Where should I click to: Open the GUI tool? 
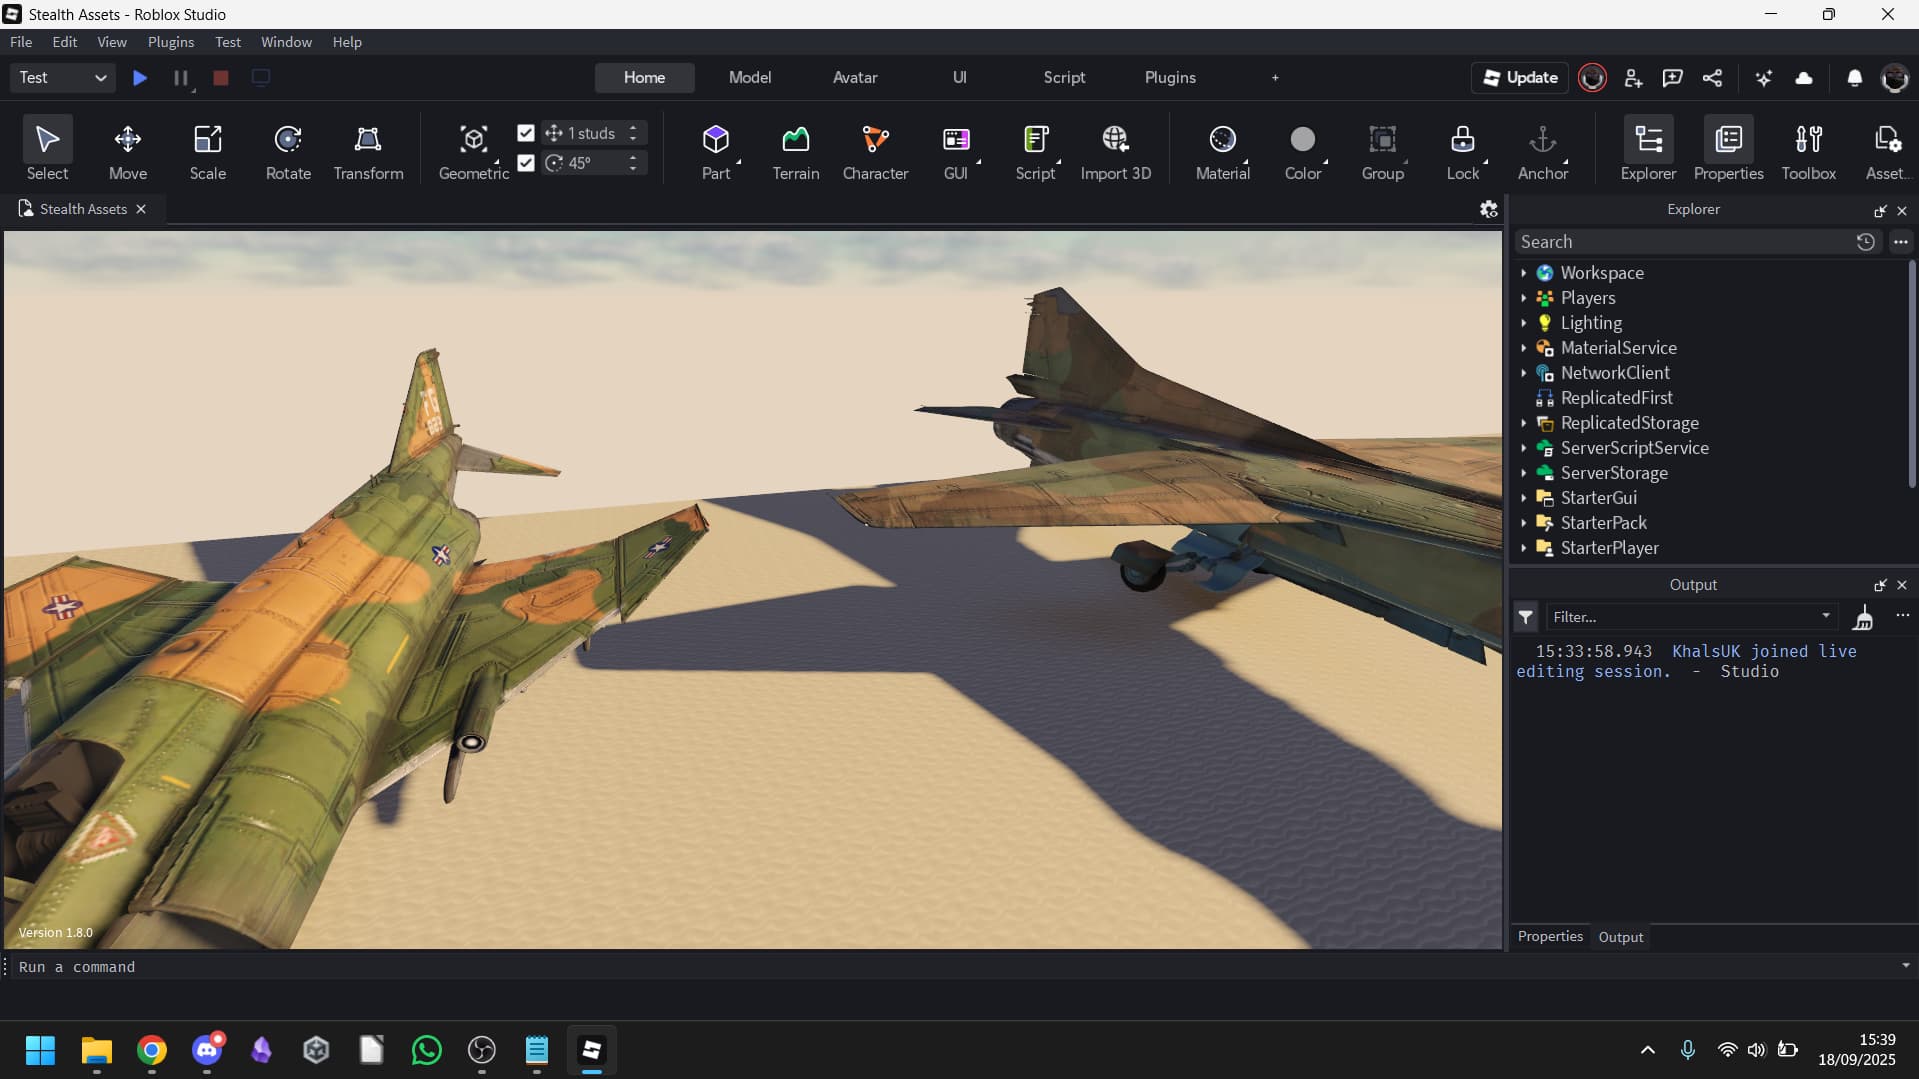point(956,150)
